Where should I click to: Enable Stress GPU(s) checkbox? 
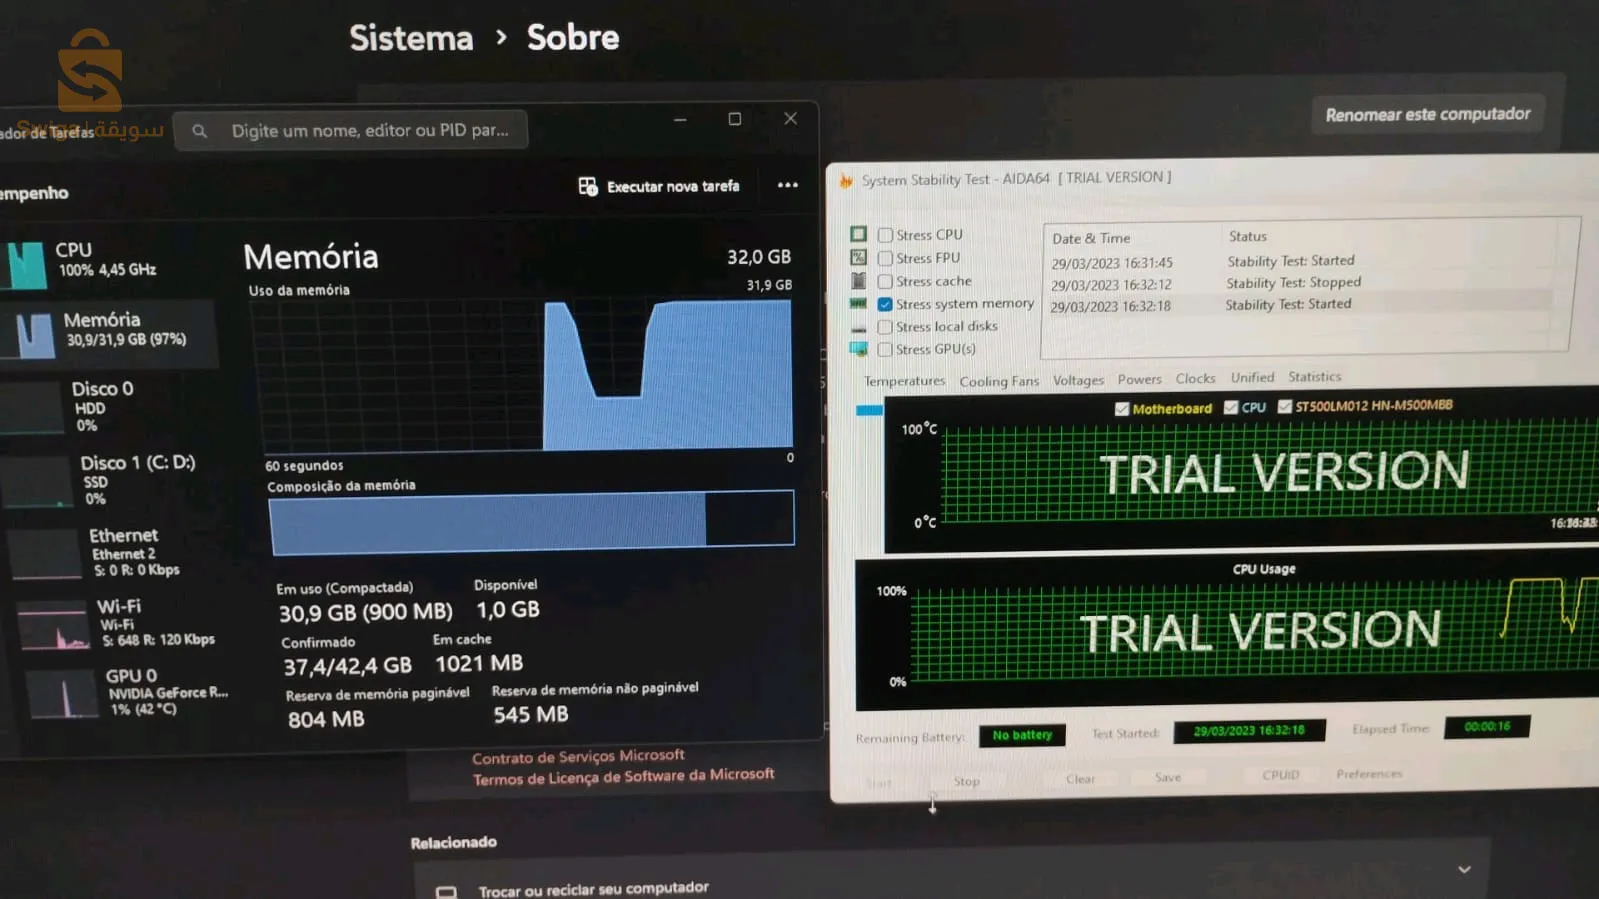click(885, 349)
